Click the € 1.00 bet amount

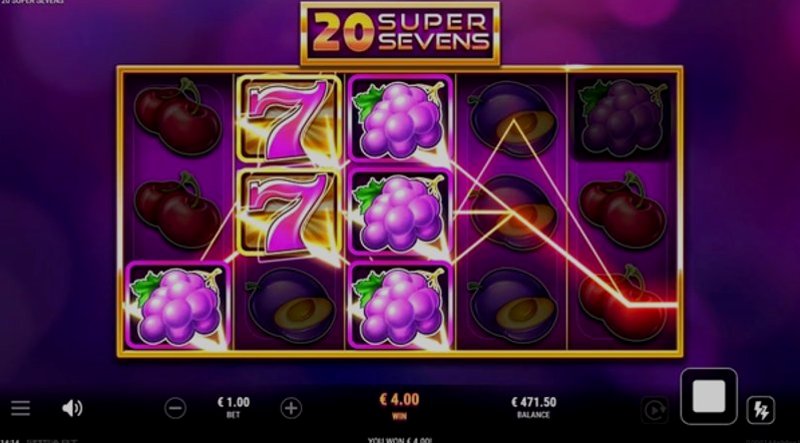pos(233,402)
